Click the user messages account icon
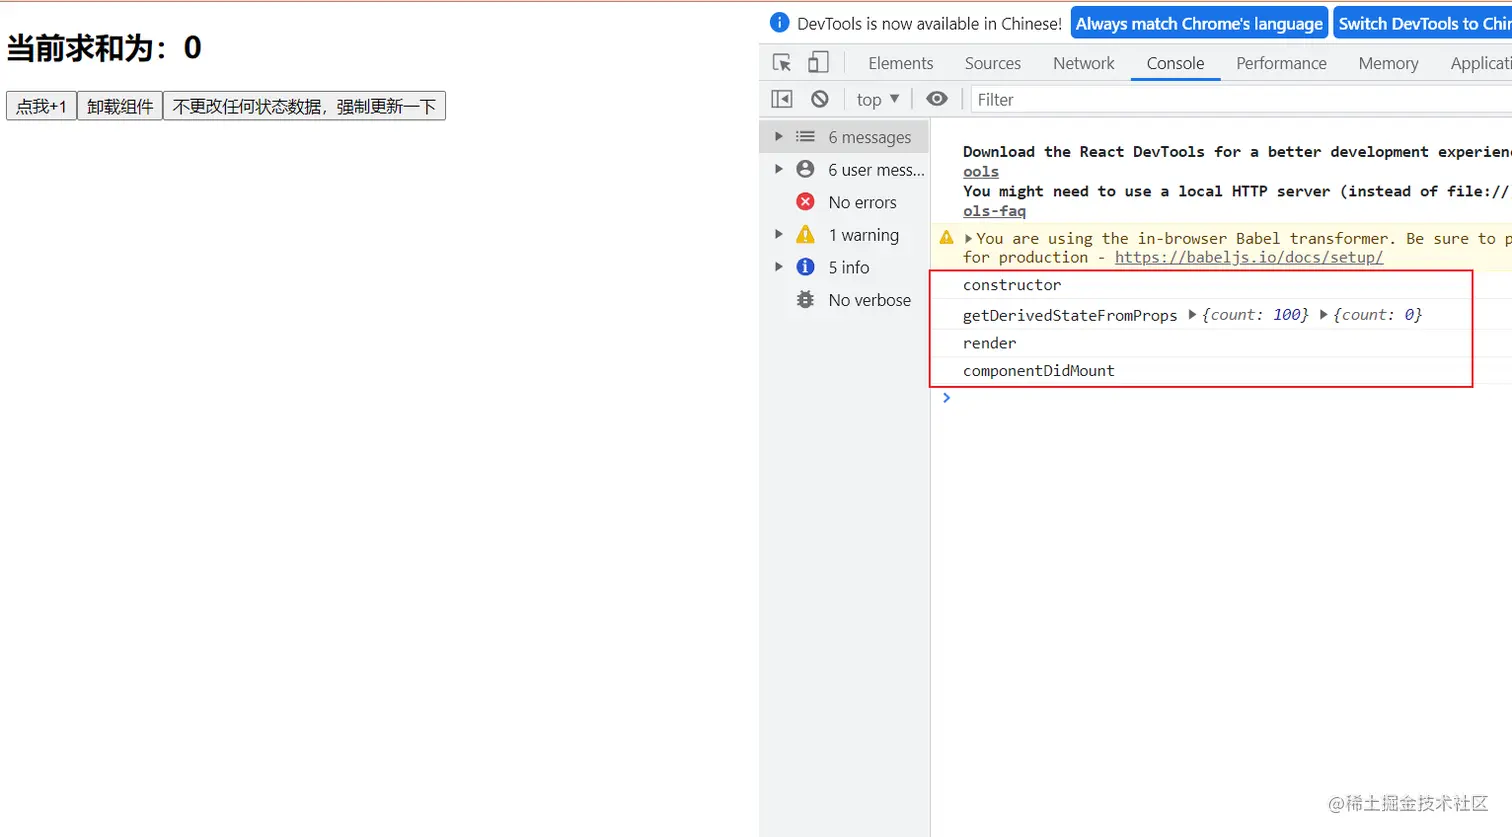Viewport: 1512px width, 837px height. point(805,169)
